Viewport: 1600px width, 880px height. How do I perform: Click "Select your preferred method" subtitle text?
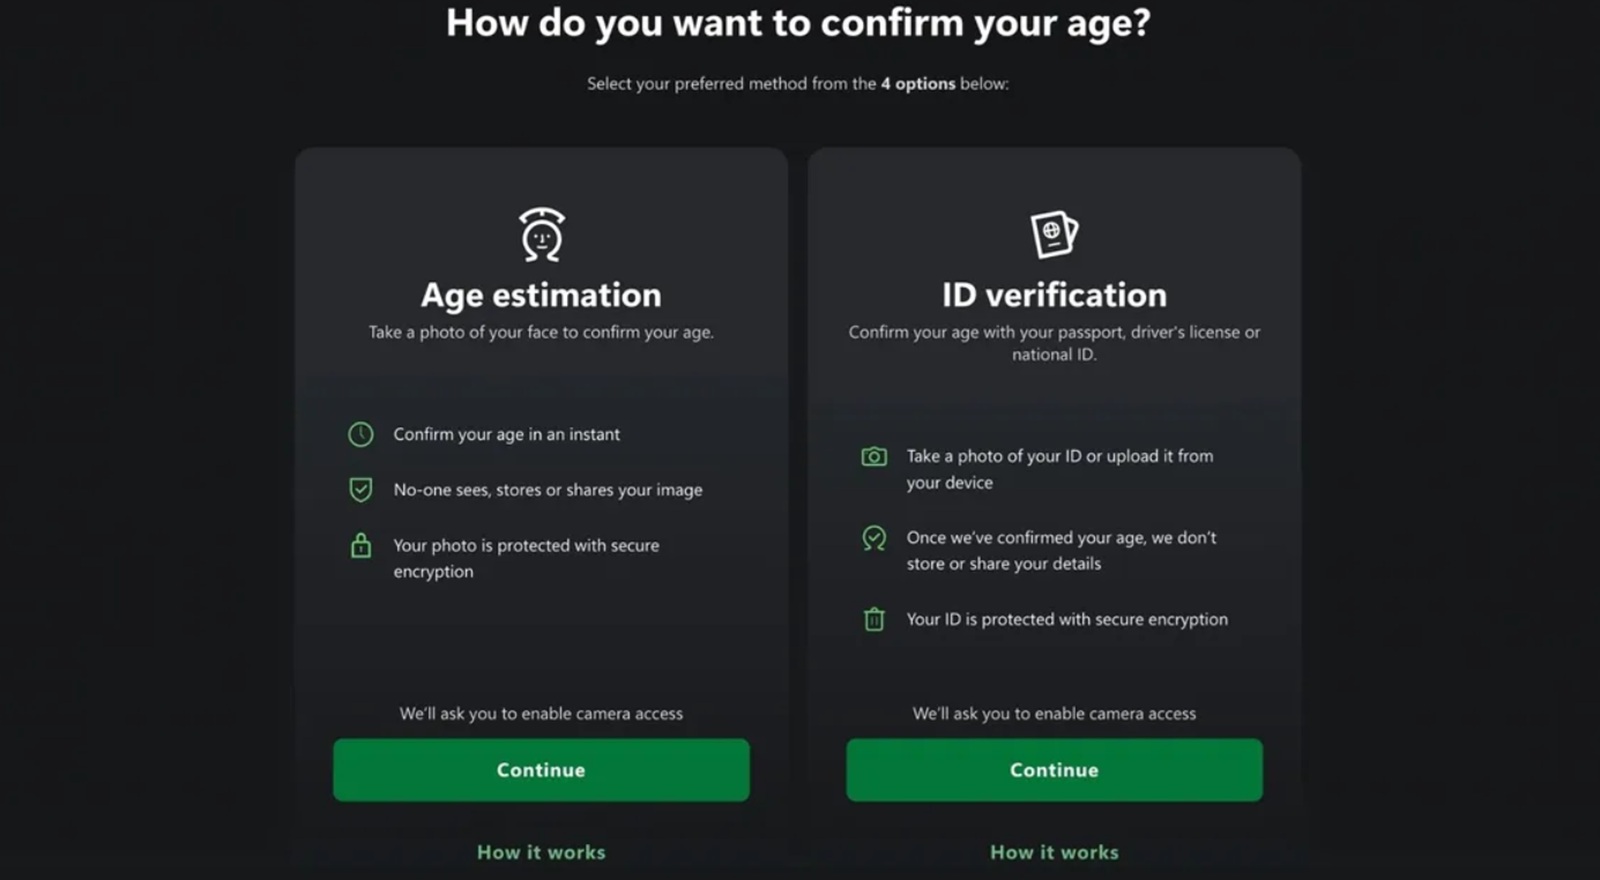click(798, 84)
